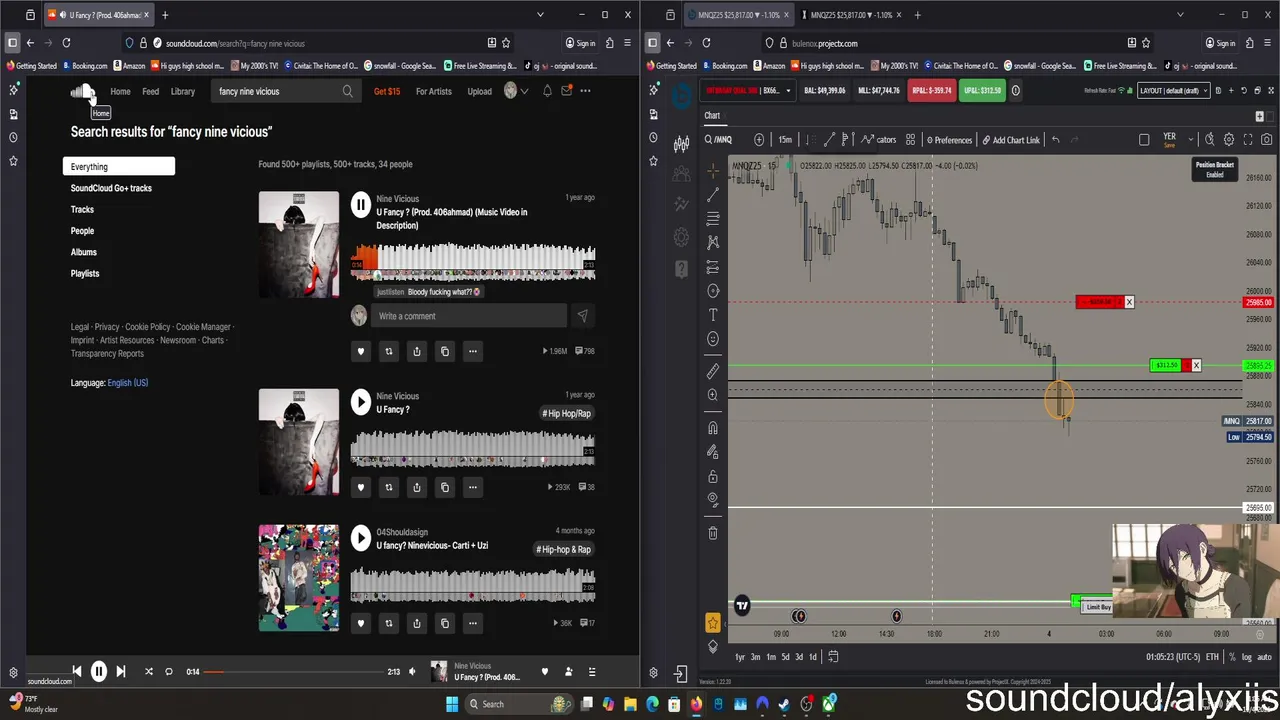The image size is (1280, 720).
Task: Toggle log scale on chart
Action: tap(1246, 657)
